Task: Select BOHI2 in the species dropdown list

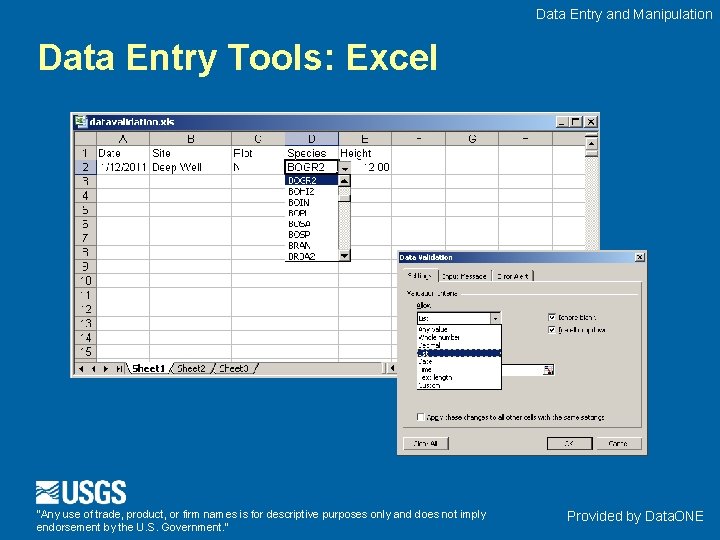Action: pyautogui.click(x=312, y=191)
